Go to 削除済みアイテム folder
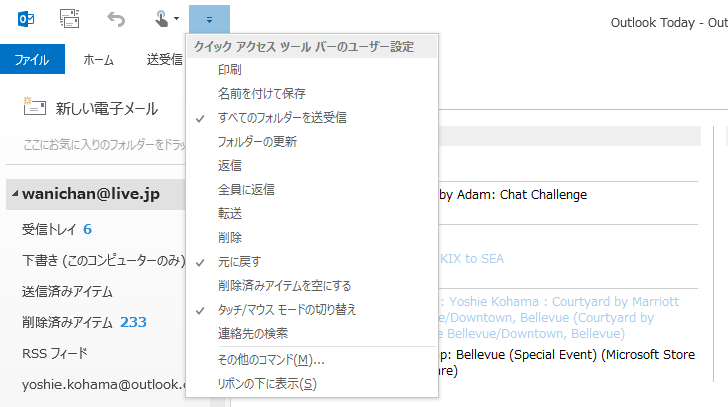The height and width of the screenshot is (407, 728). (x=67, y=322)
